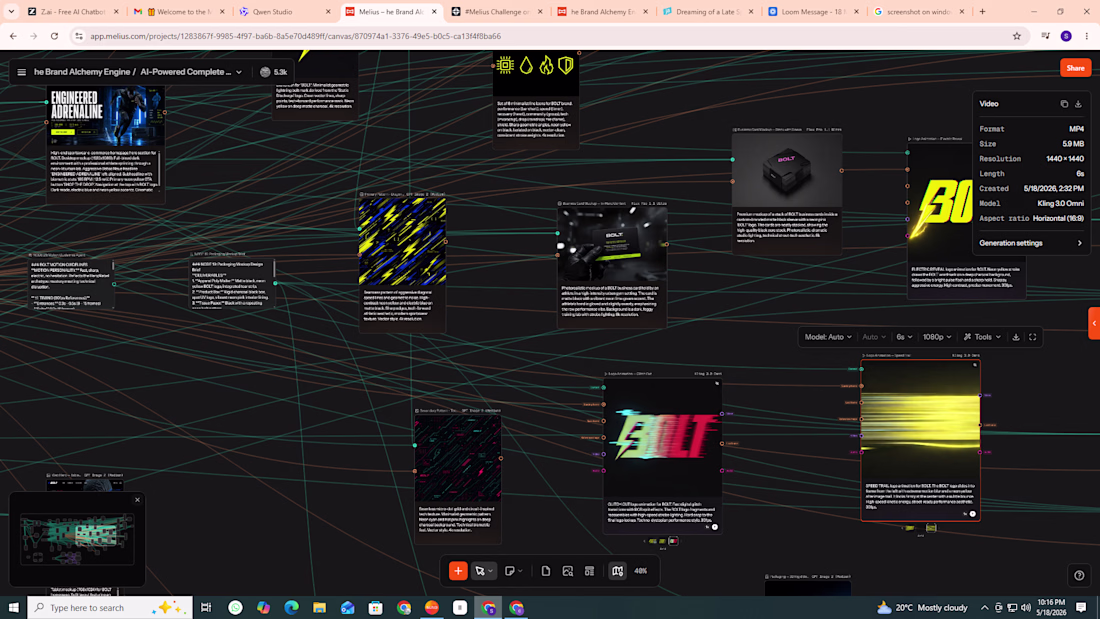Open the Chrome profile avatar
The height and width of the screenshot is (619, 1100).
coord(1066,36)
